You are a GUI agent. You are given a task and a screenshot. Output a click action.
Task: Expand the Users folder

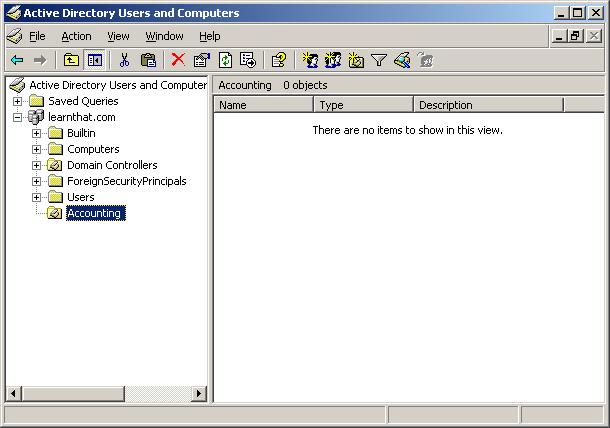coord(36,197)
